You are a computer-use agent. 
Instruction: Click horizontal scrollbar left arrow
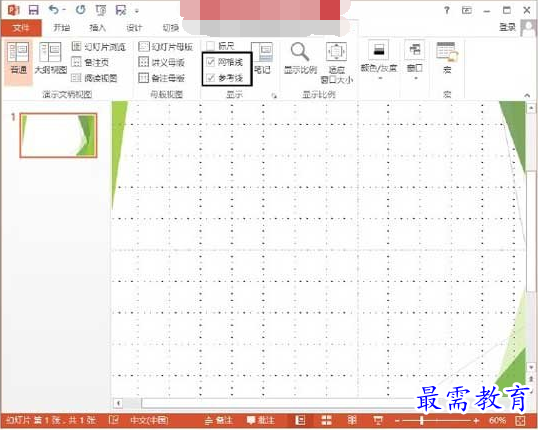pos(118,403)
